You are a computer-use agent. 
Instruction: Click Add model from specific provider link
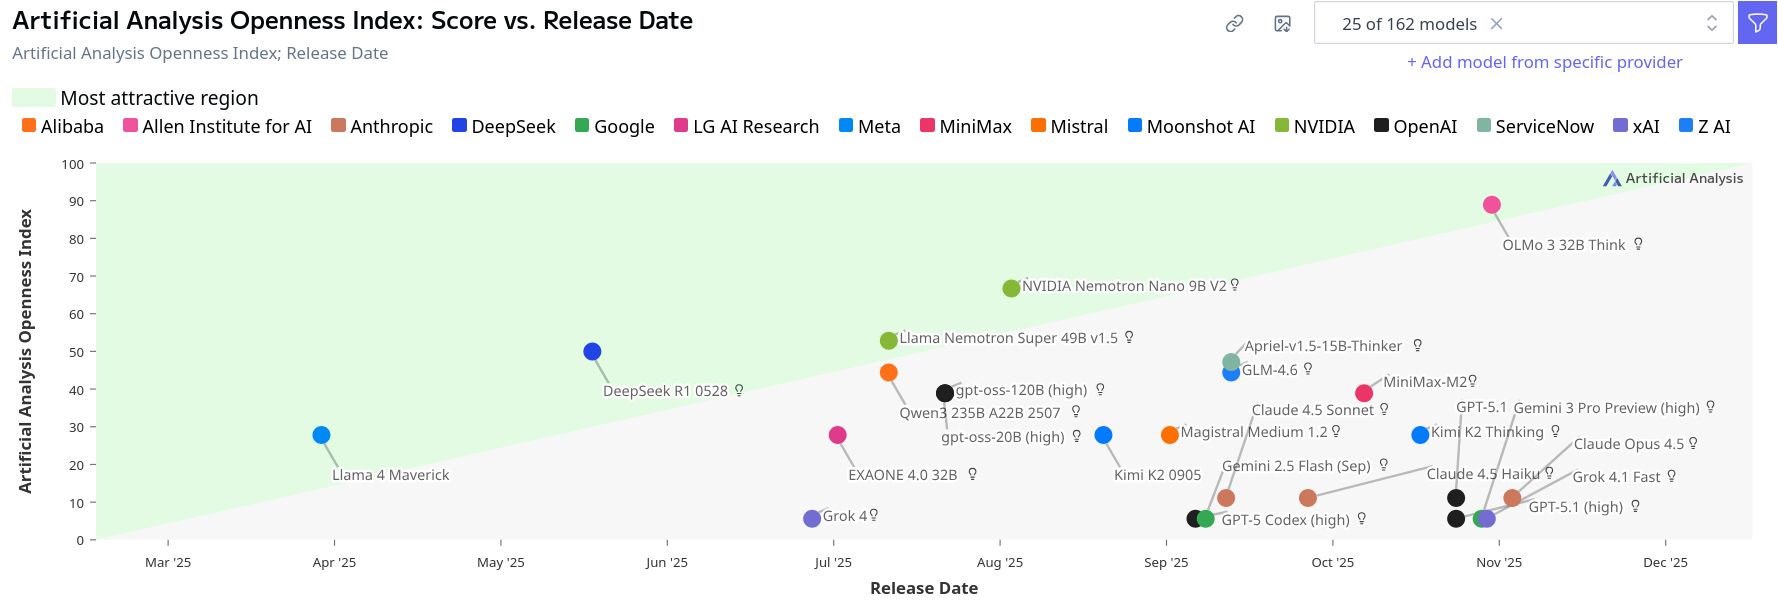pos(1544,62)
